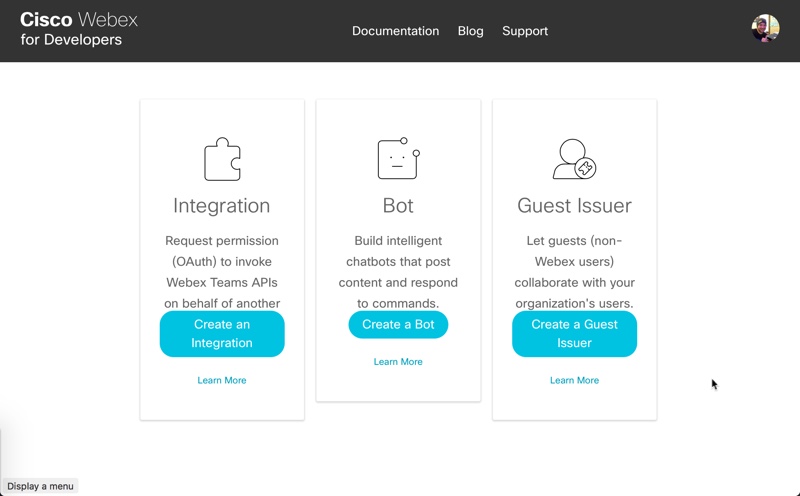Click Create a Guest Issuer button
The image size is (800, 496).
point(574,334)
